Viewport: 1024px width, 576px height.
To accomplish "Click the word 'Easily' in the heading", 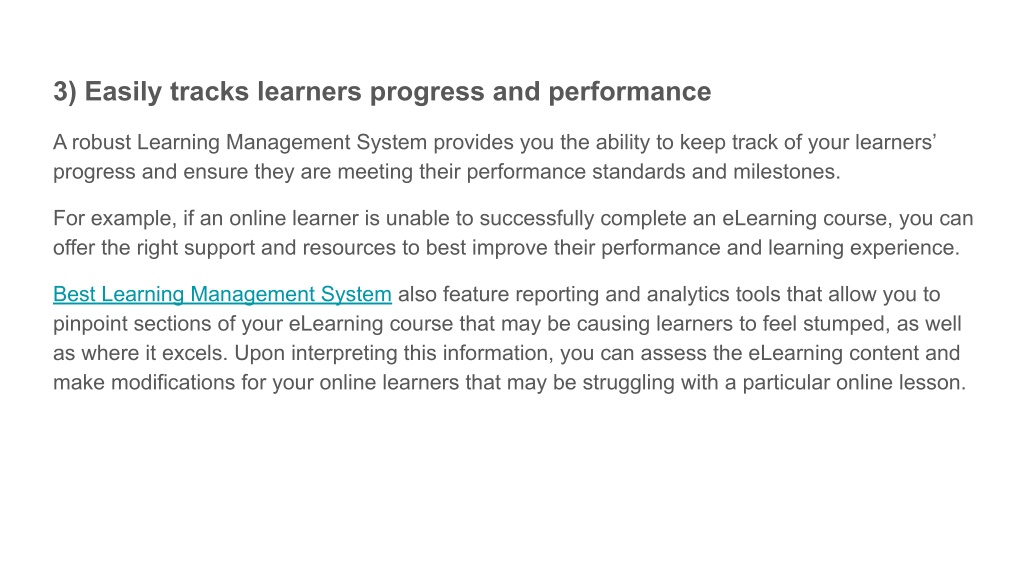I will pos(123,92).
